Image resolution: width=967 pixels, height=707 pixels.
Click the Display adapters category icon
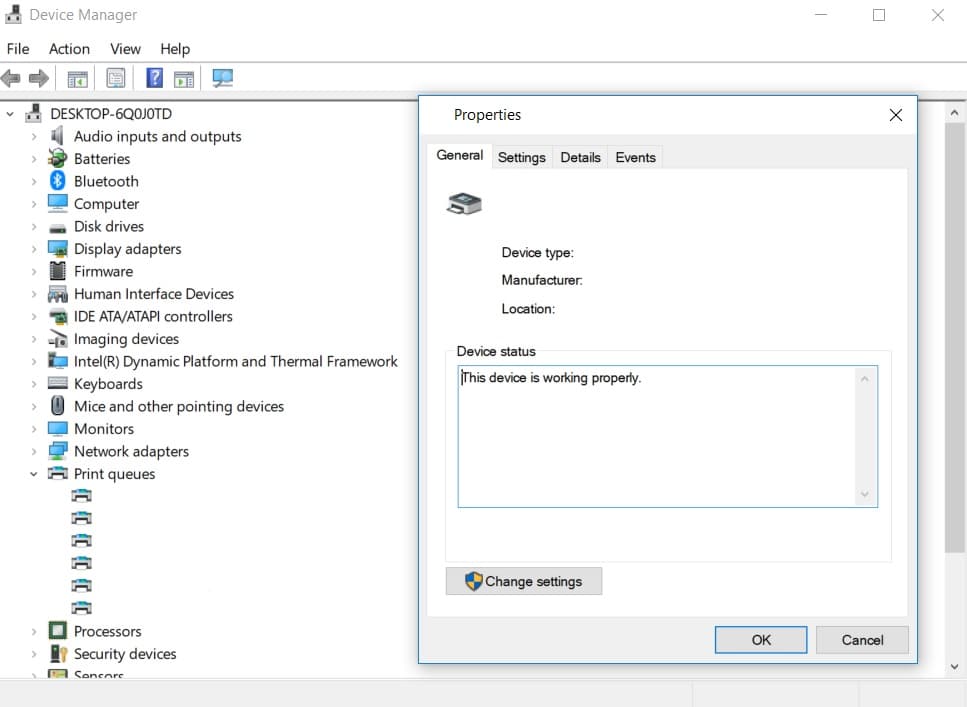[x=58, y=249]
